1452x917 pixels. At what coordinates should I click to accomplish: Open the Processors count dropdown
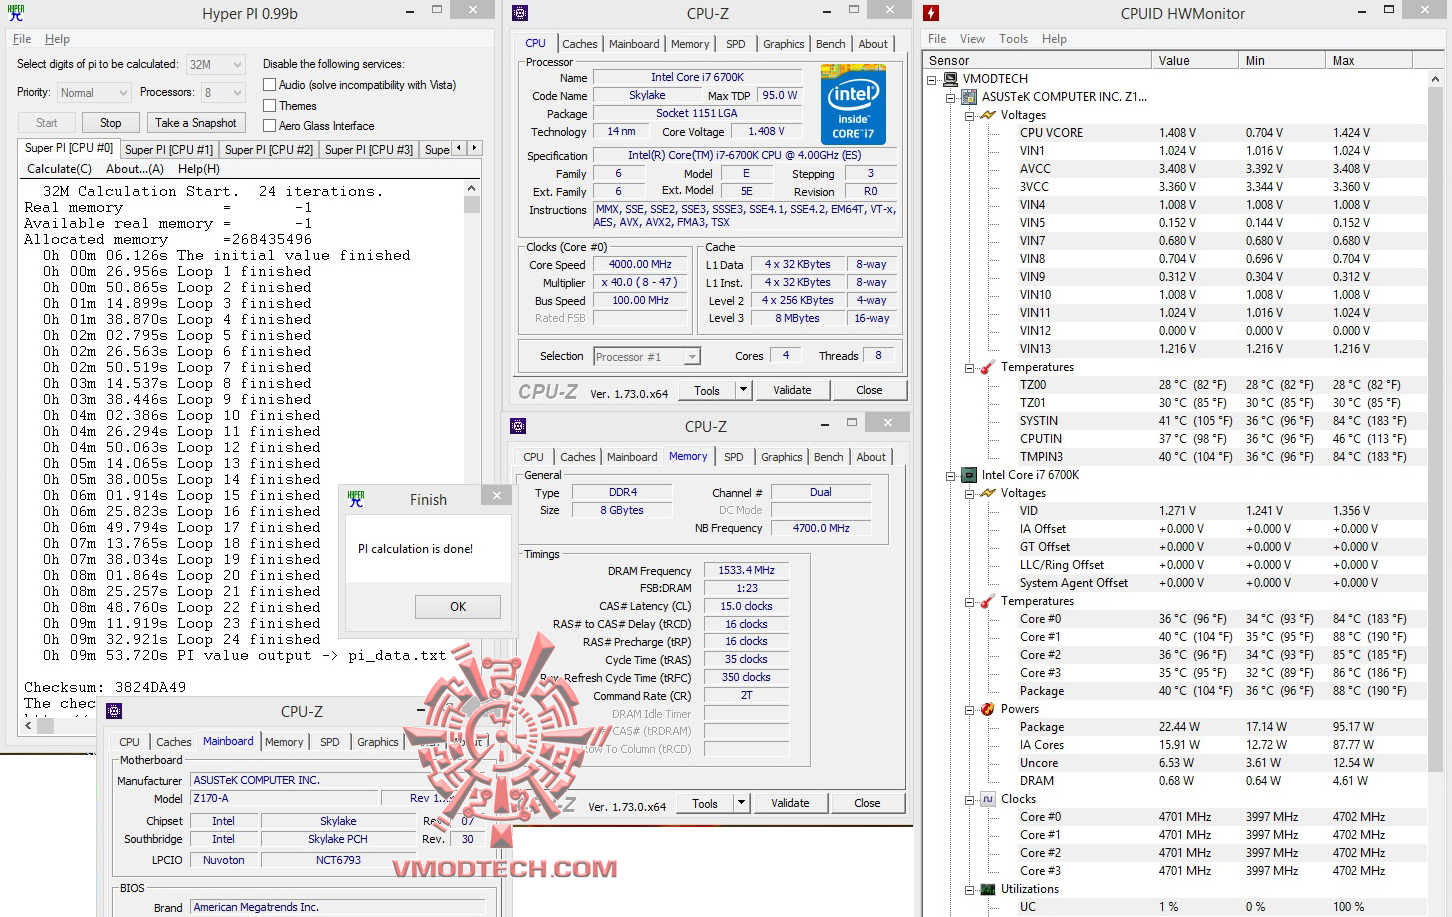(223, 93)
